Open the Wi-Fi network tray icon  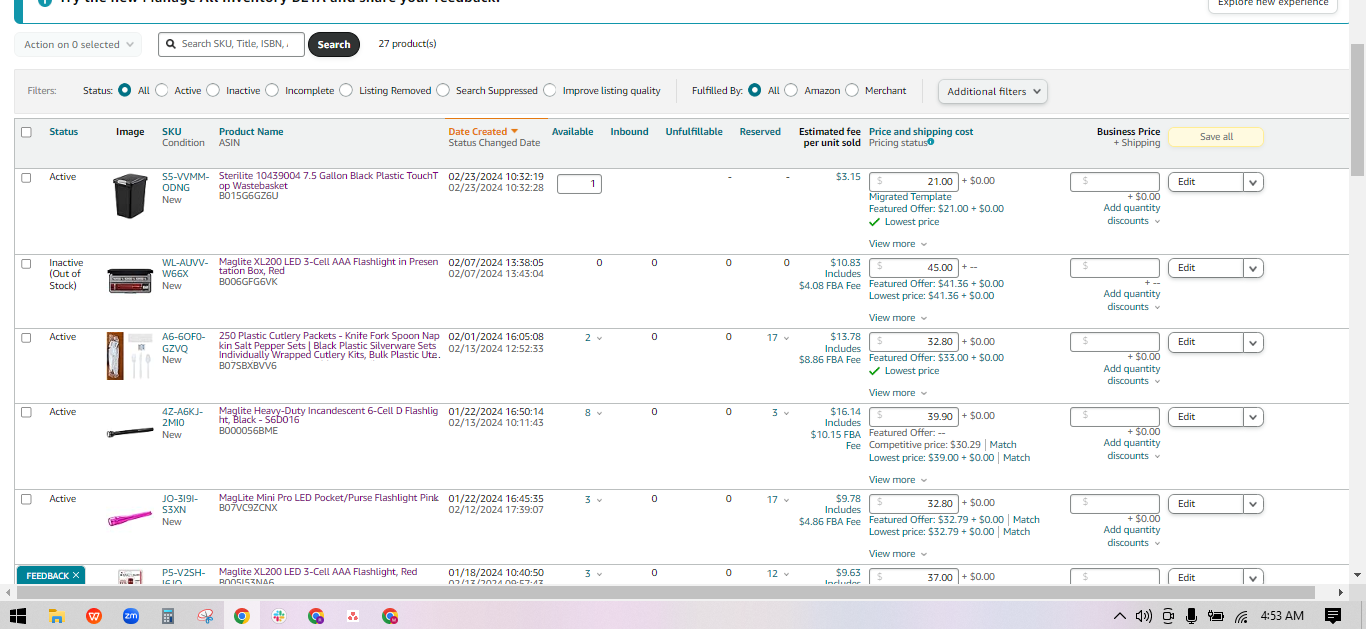(1241, 616)
